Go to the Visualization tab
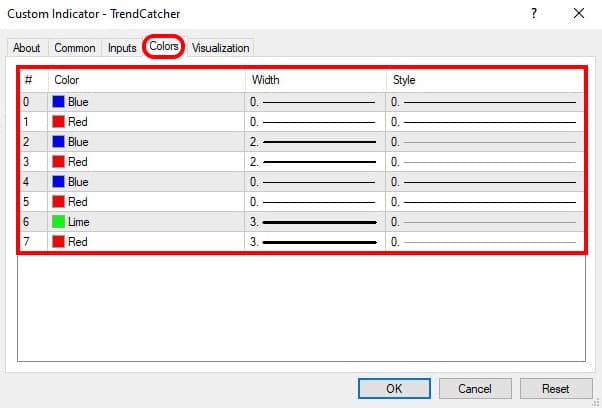The height and width of the screenshot is (408, 602). pos(221,48)
